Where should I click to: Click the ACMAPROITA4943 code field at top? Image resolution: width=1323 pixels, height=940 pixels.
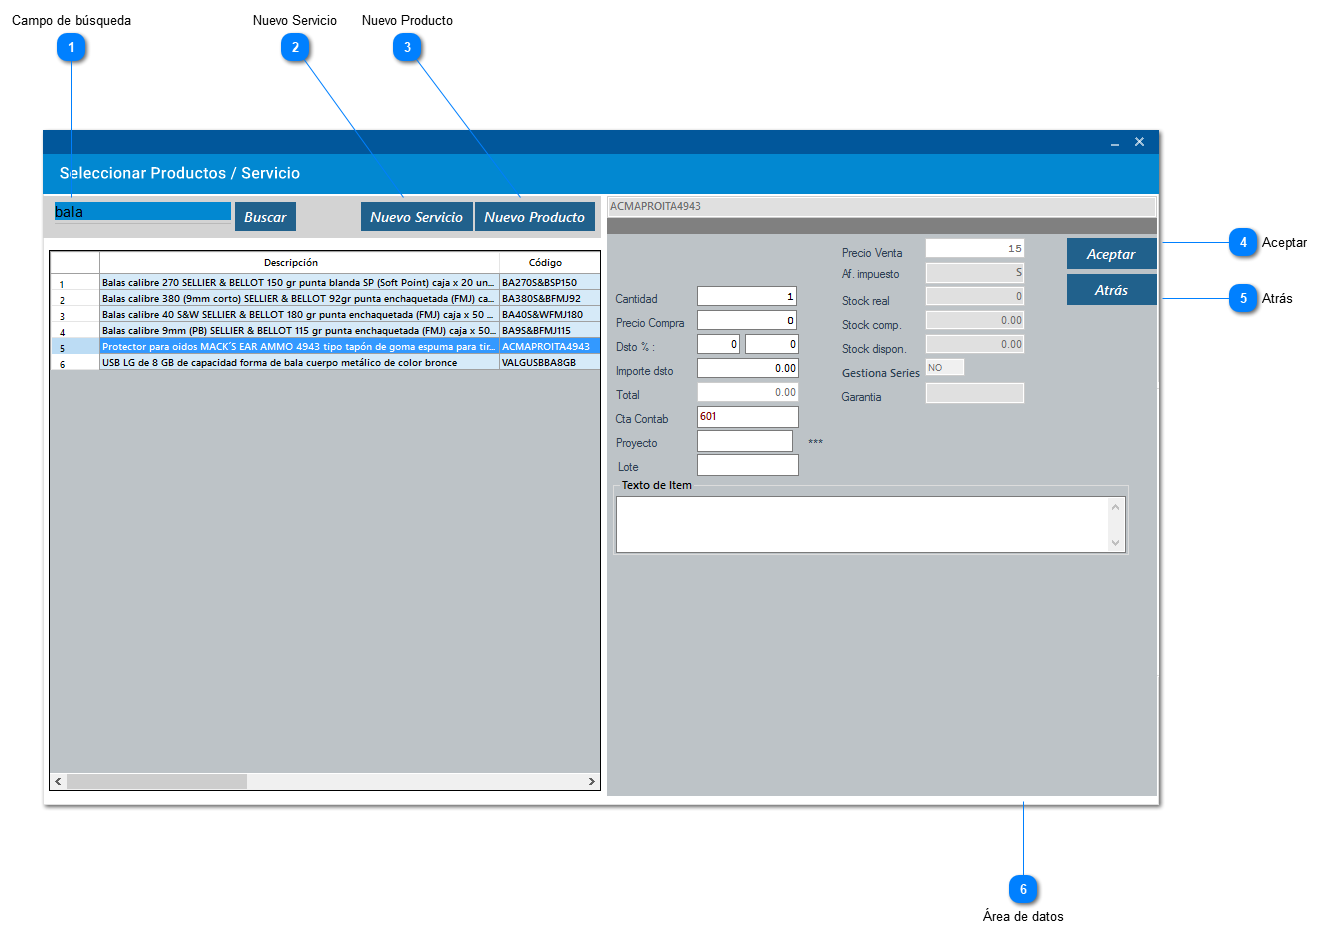click(881, 206)
